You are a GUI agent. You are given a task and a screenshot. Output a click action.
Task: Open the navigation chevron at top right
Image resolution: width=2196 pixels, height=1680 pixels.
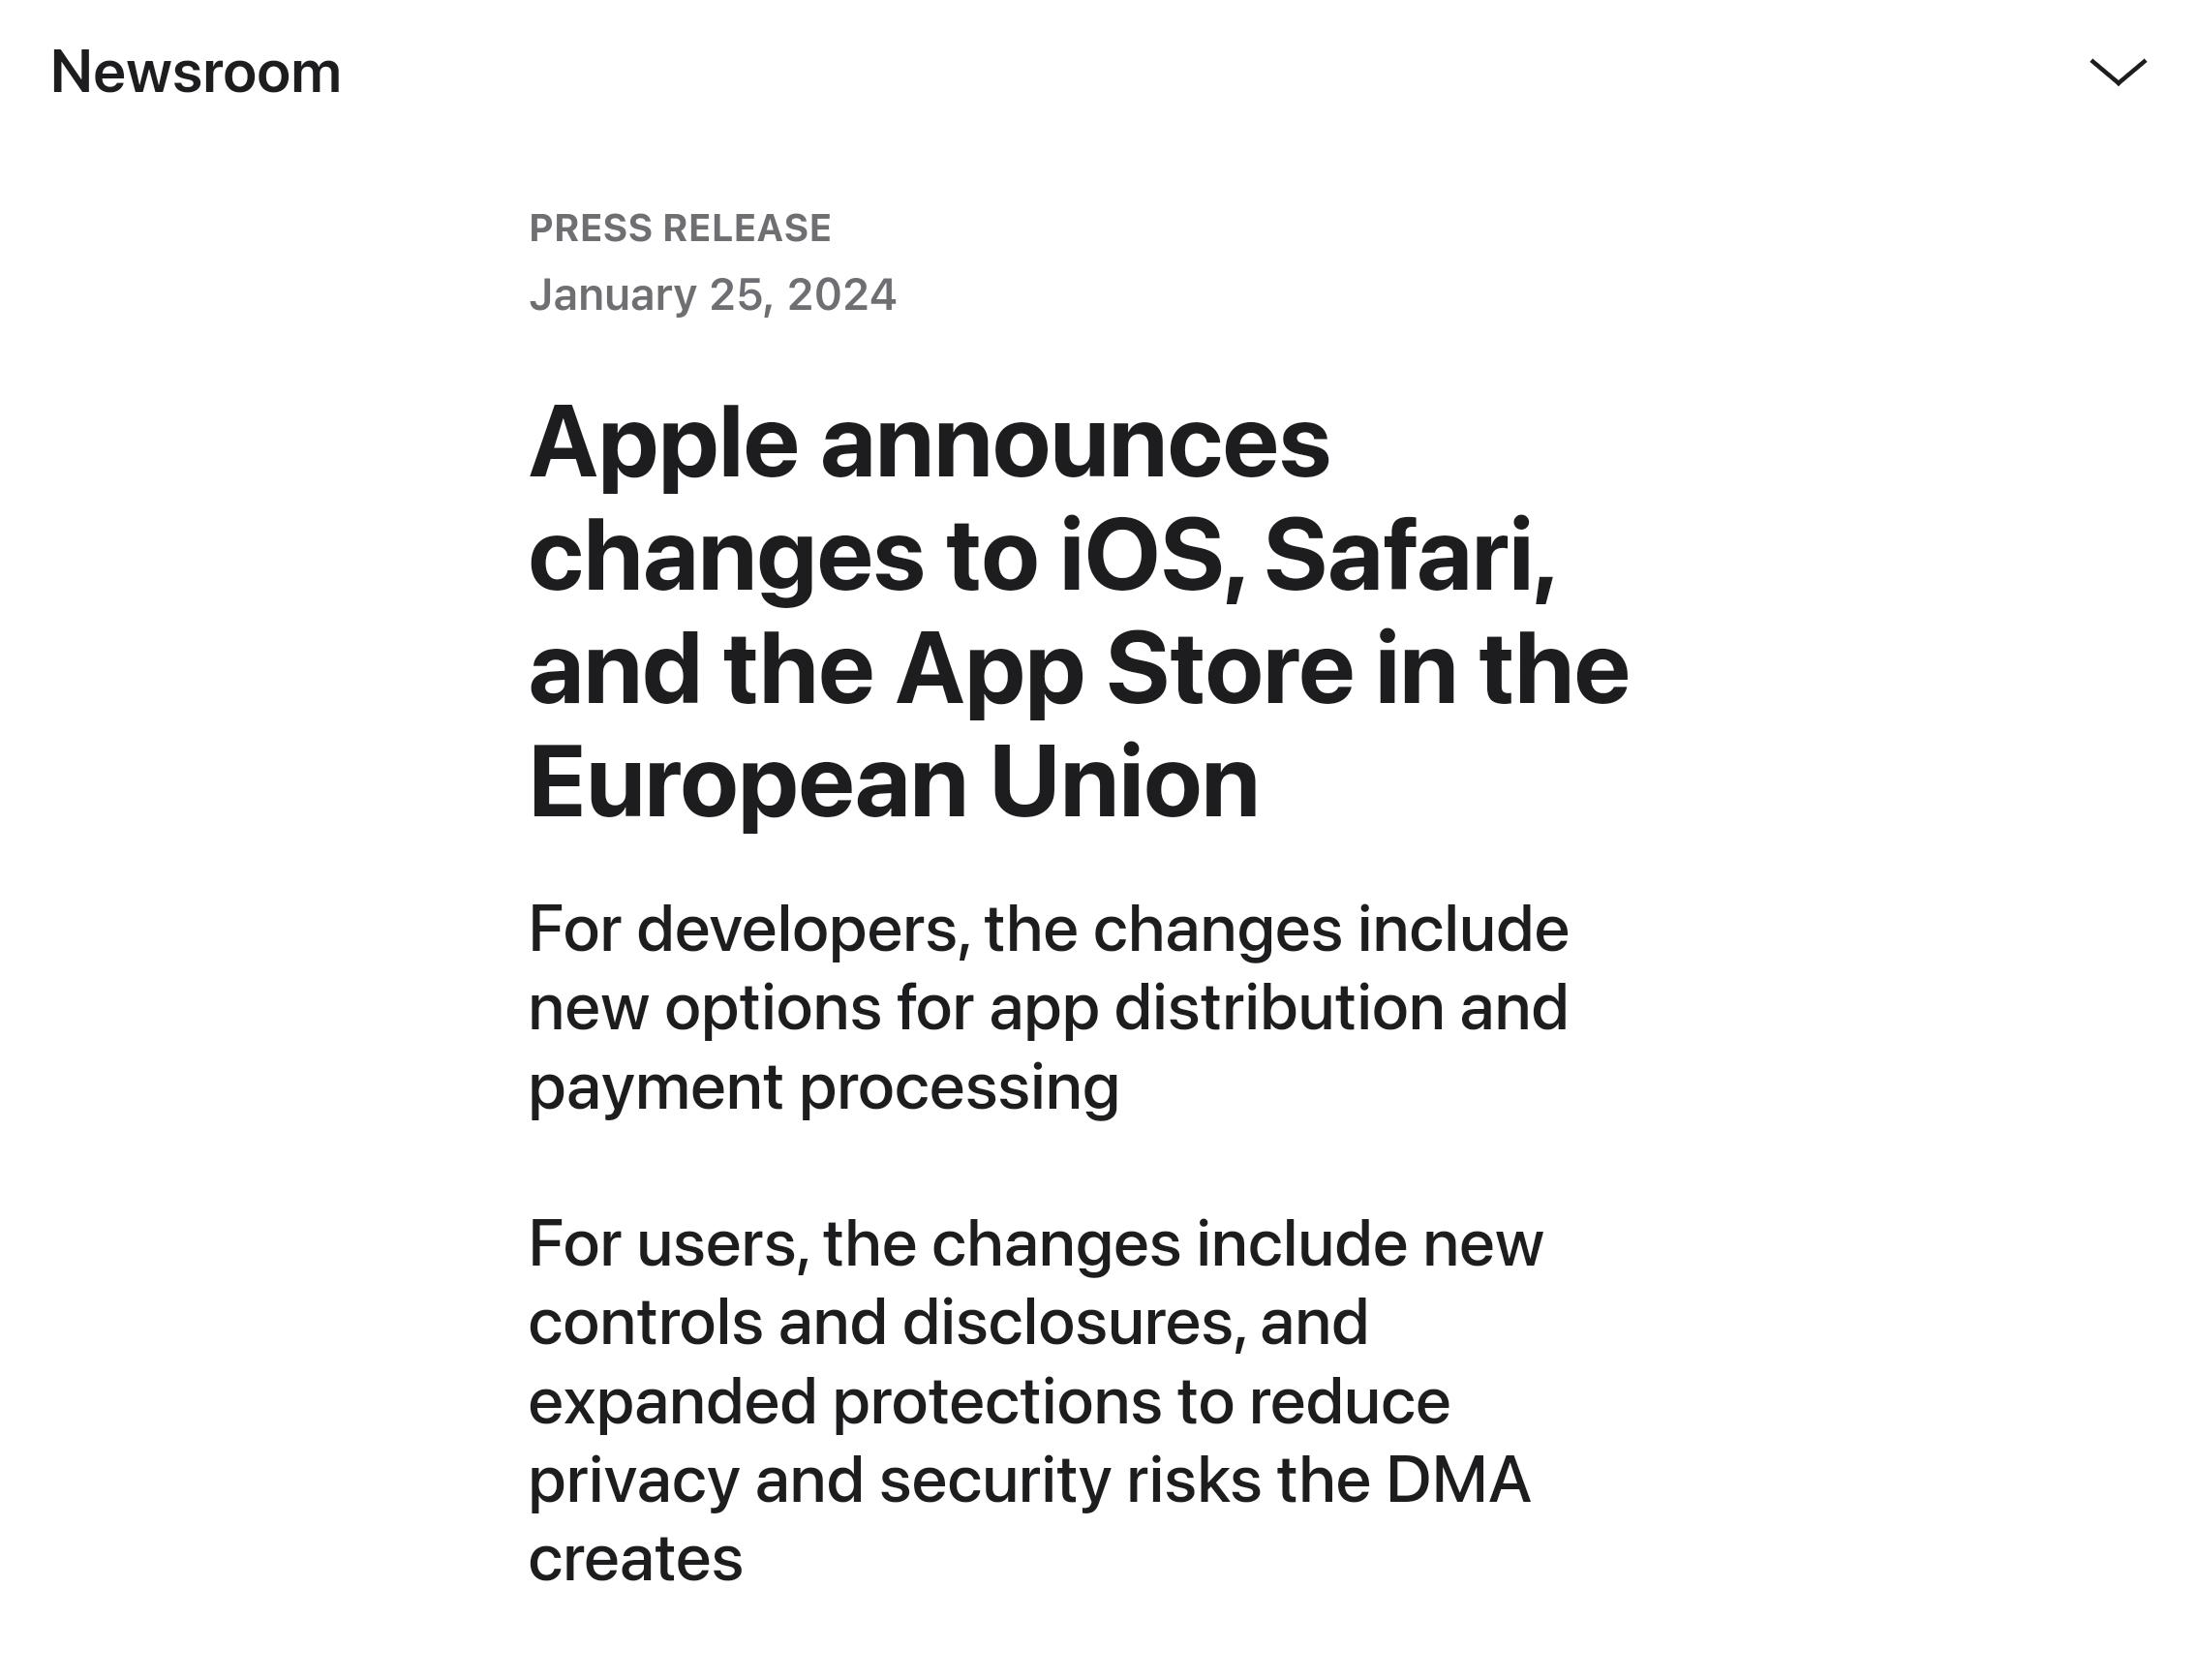coord(2119,72)
